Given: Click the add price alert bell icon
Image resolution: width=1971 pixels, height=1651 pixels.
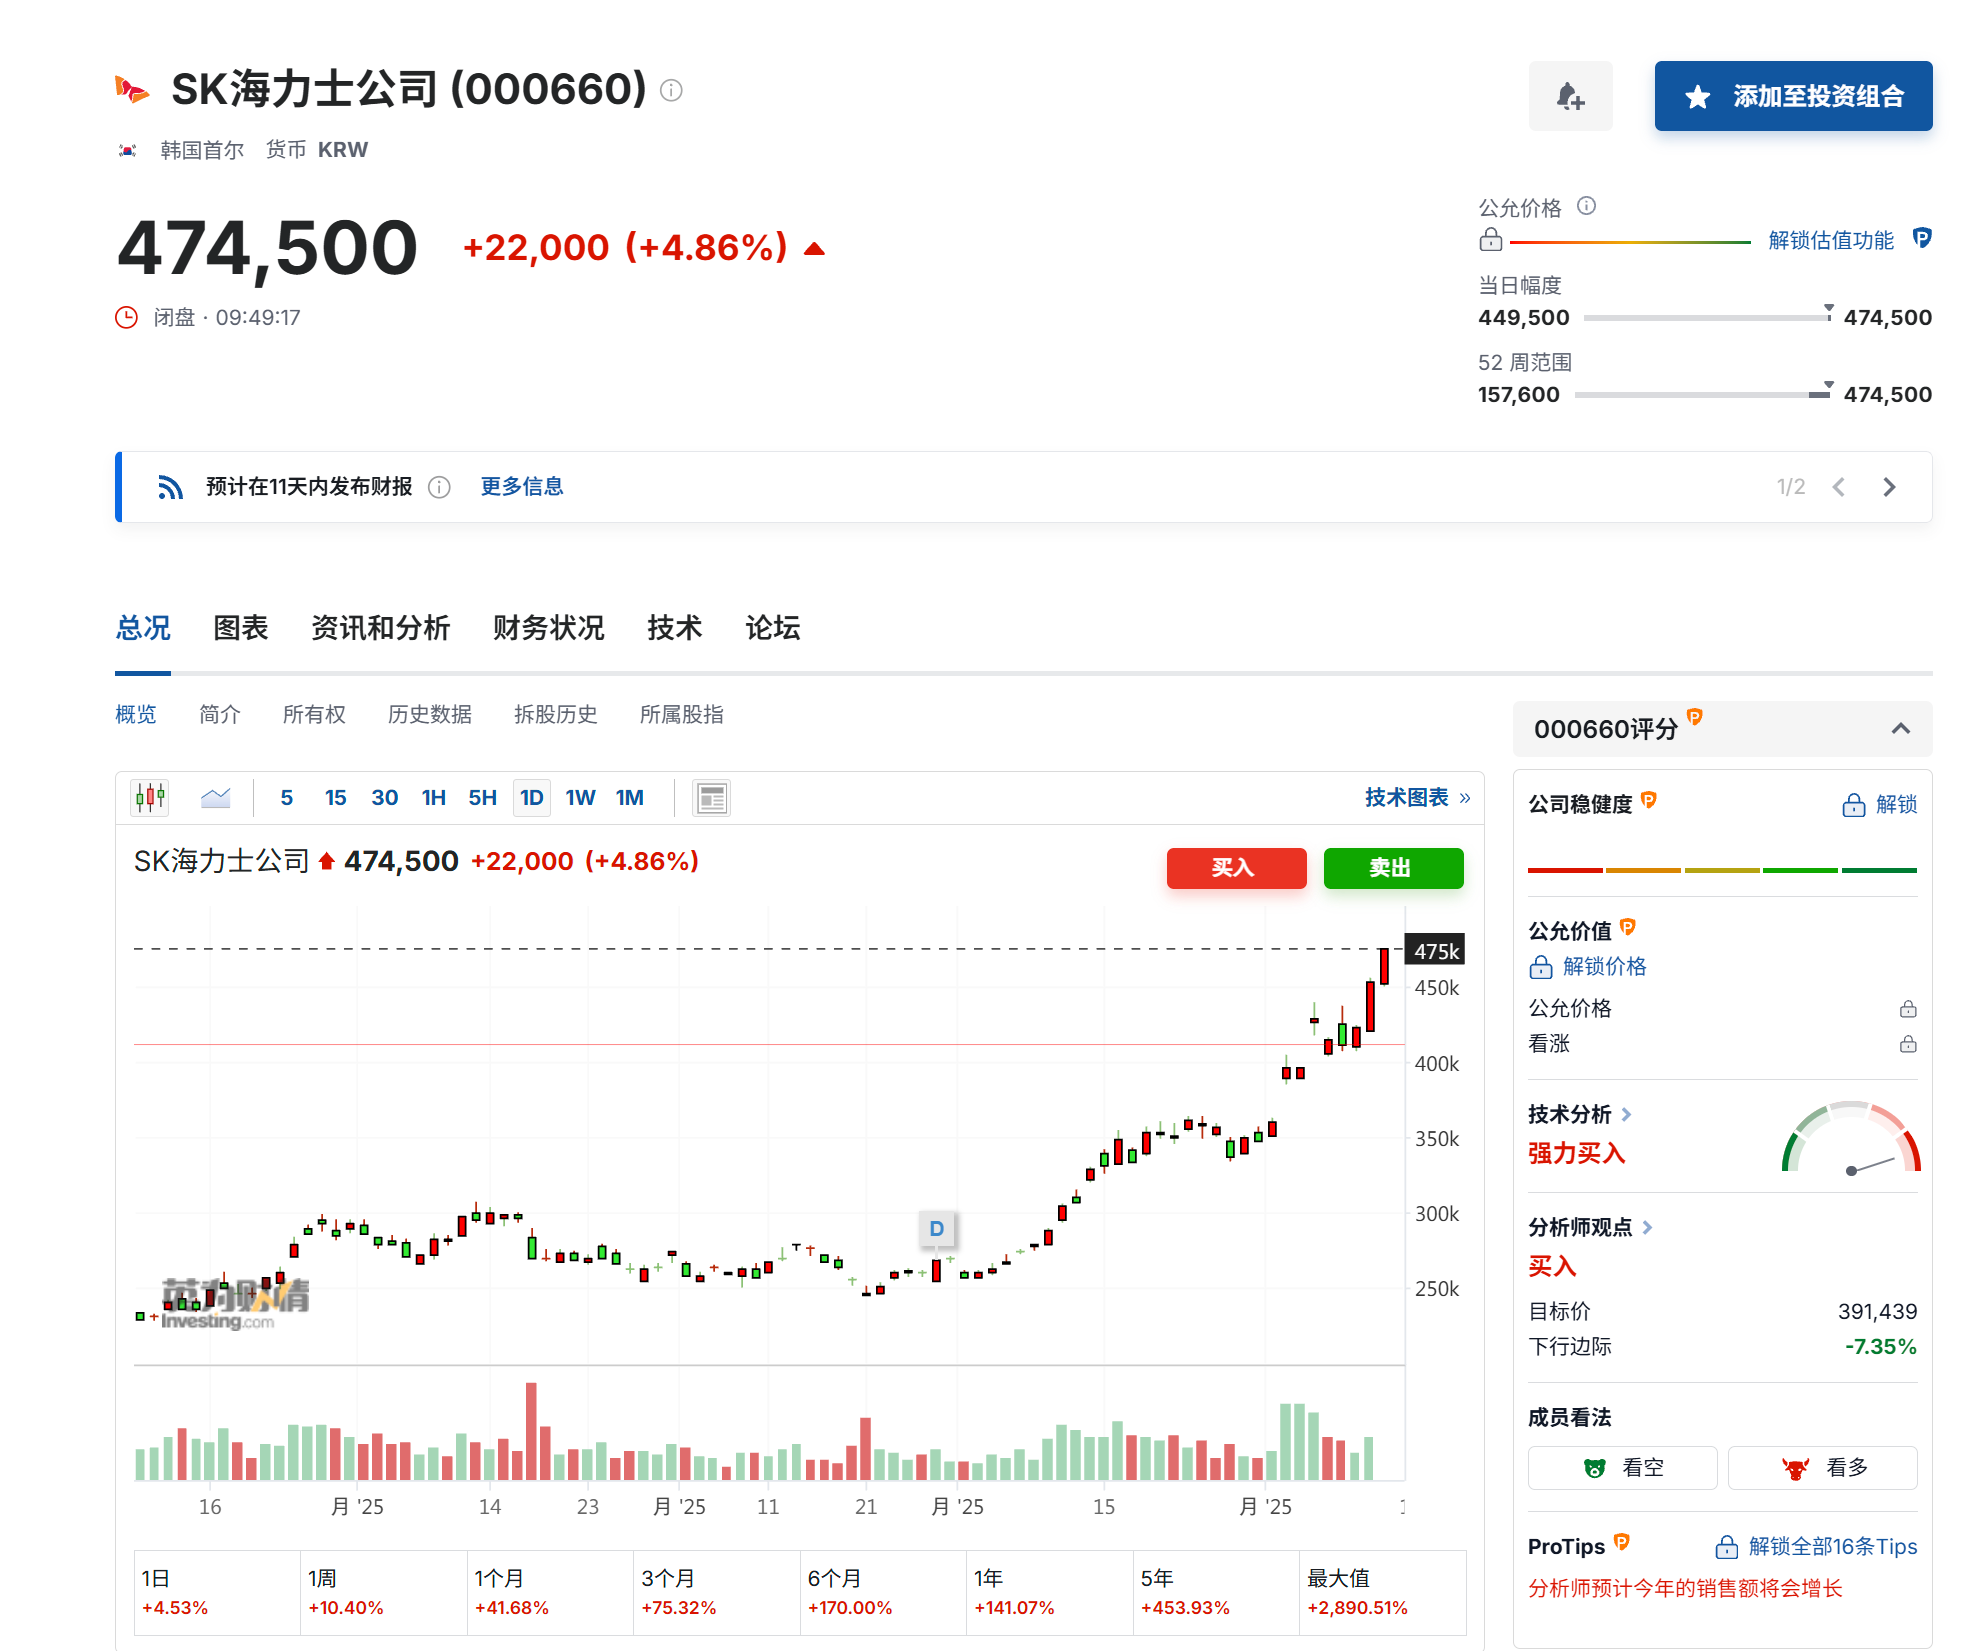Looking at the screenshot, I should tap(1569, 96).
